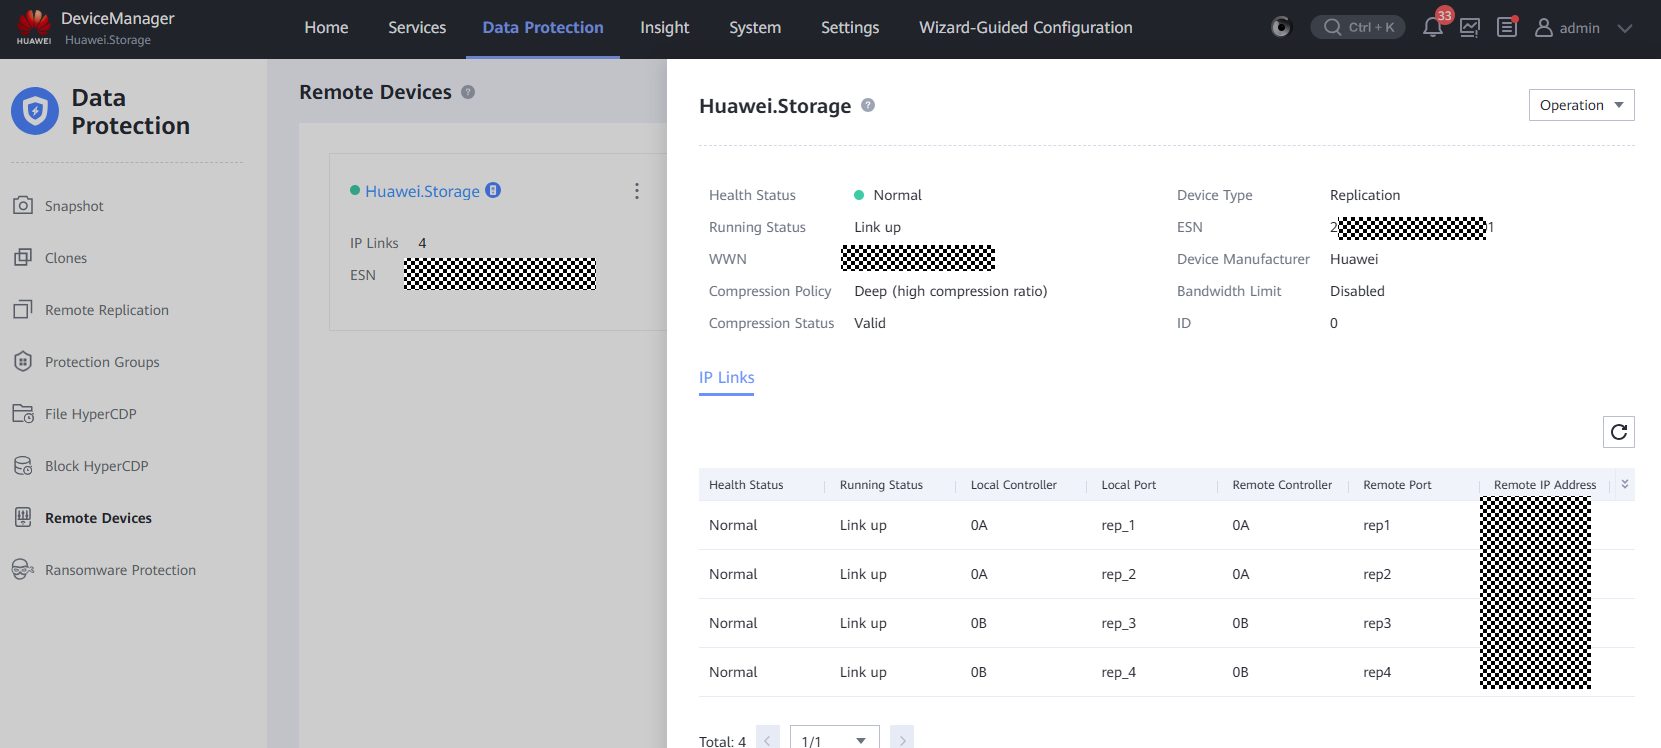The height and width of the screenshot is (748, 1661).
Task: Open Wizard-Guided Configuration
Action: 1026,28
